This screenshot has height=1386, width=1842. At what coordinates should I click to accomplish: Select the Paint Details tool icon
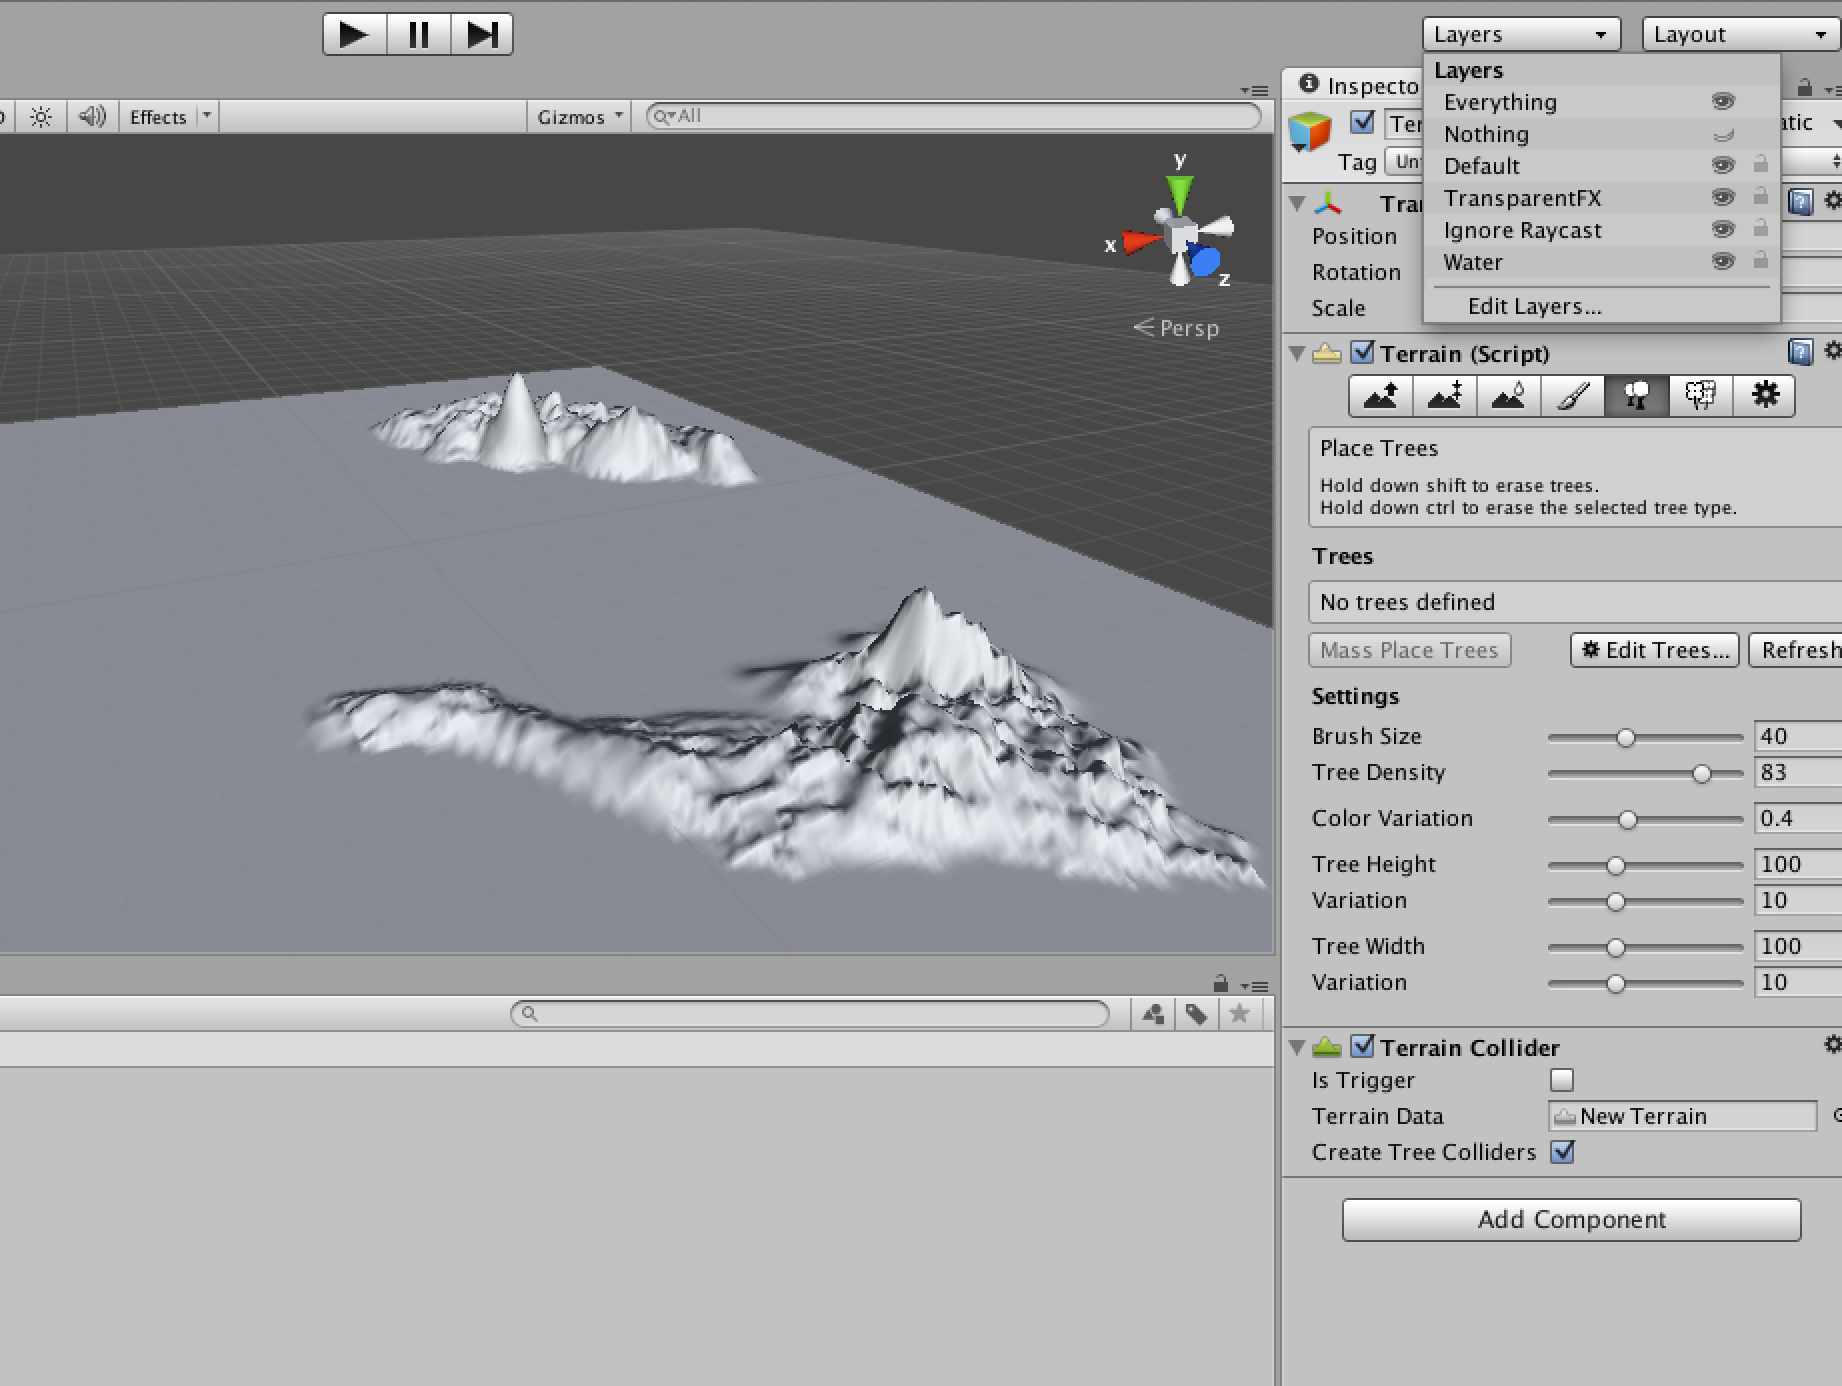coord(1700,396)
